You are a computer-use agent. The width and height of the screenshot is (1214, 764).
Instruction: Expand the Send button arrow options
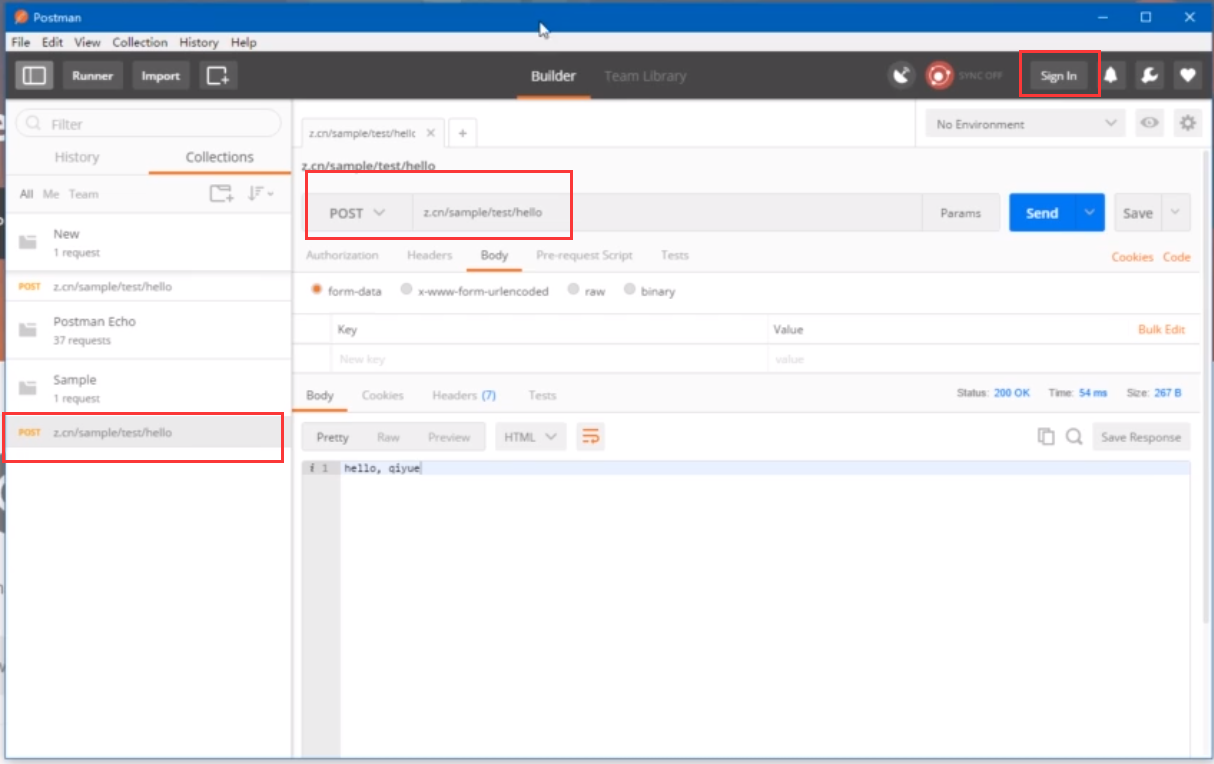click(x=1091, y=213)
